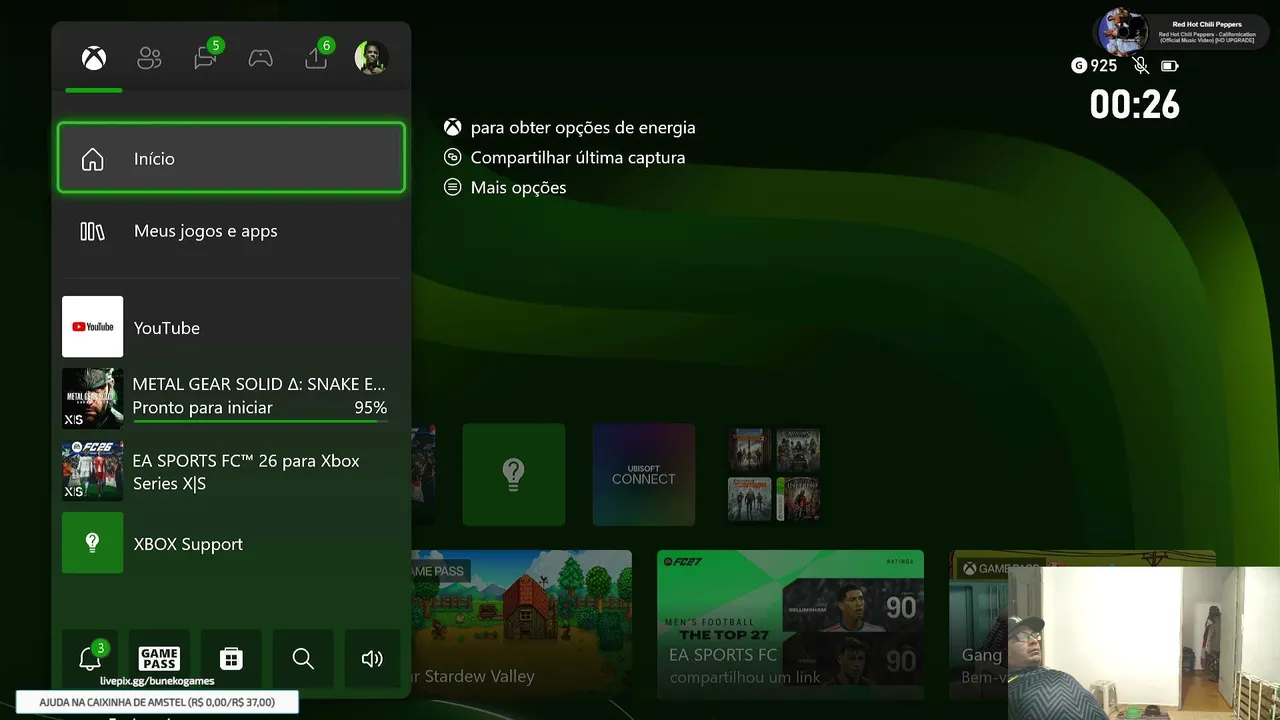Click the 95% install percentage

coord(370,408)
